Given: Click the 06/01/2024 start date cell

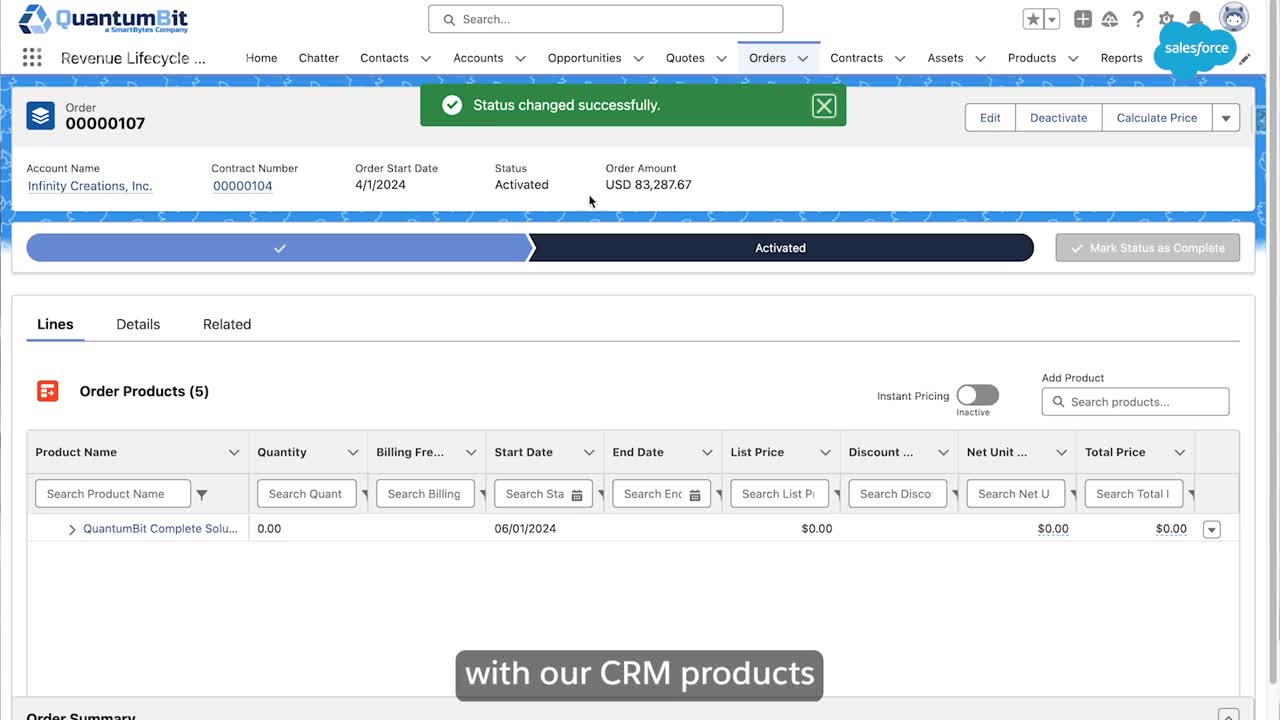Looking at the screenshot, I should [x=525, y=528].
